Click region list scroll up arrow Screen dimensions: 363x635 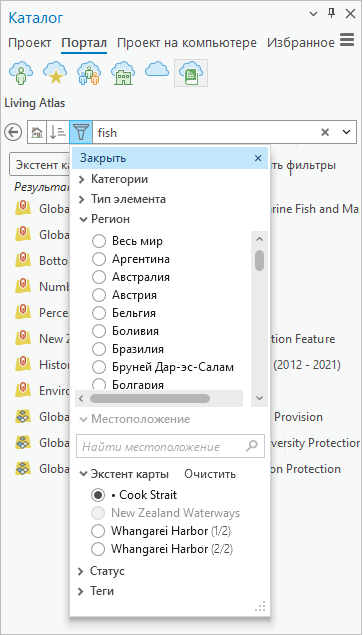pos(260,239)
